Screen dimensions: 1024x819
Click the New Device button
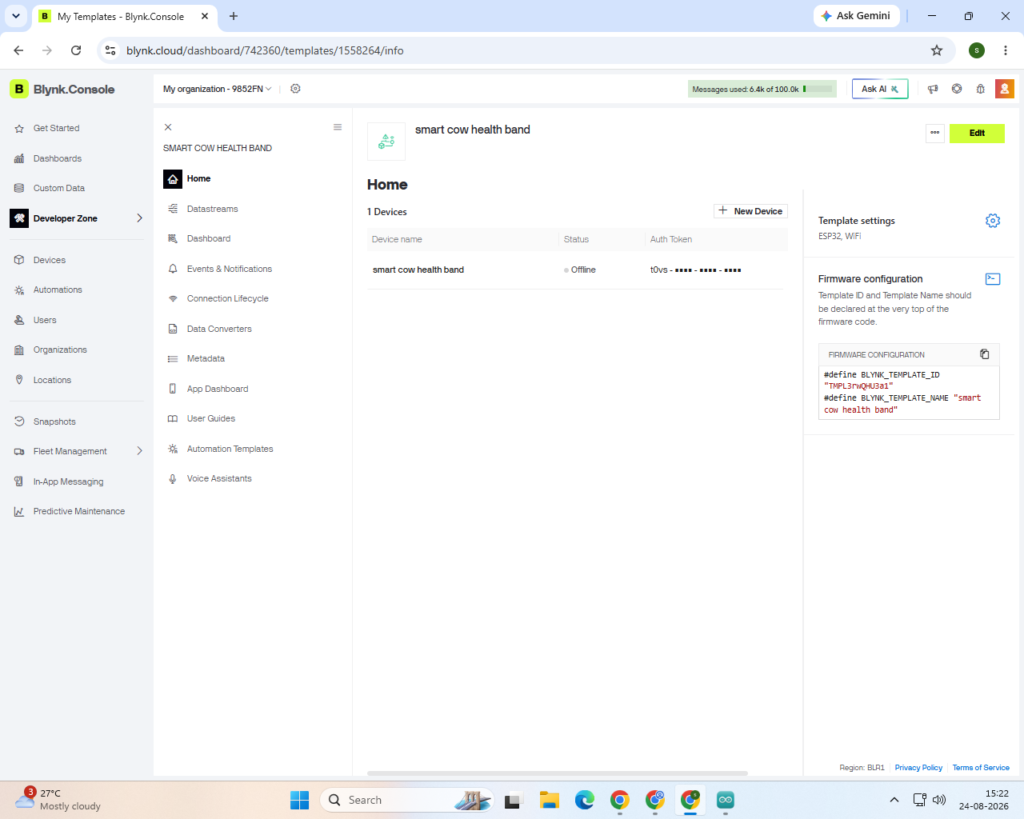click(750, 211)
